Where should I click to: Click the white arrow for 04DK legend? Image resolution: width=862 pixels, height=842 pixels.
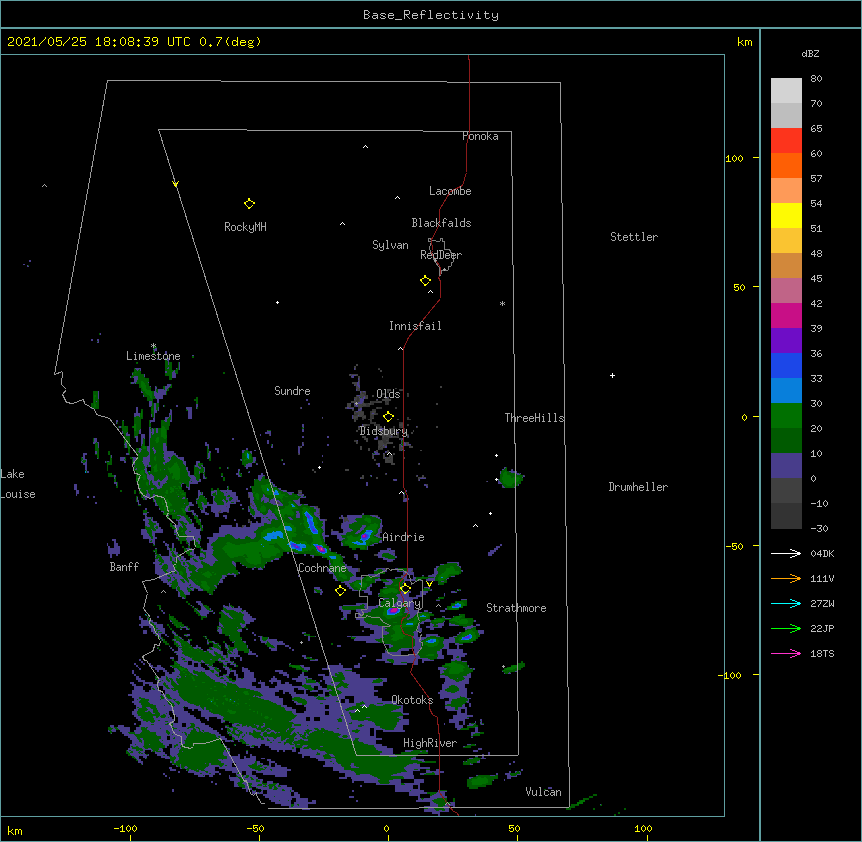786,553
